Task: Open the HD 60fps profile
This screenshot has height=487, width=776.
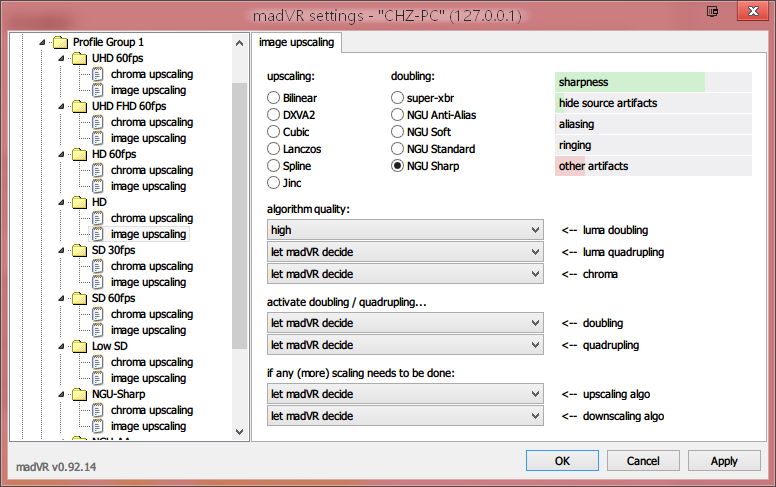Action: [114, 154]
